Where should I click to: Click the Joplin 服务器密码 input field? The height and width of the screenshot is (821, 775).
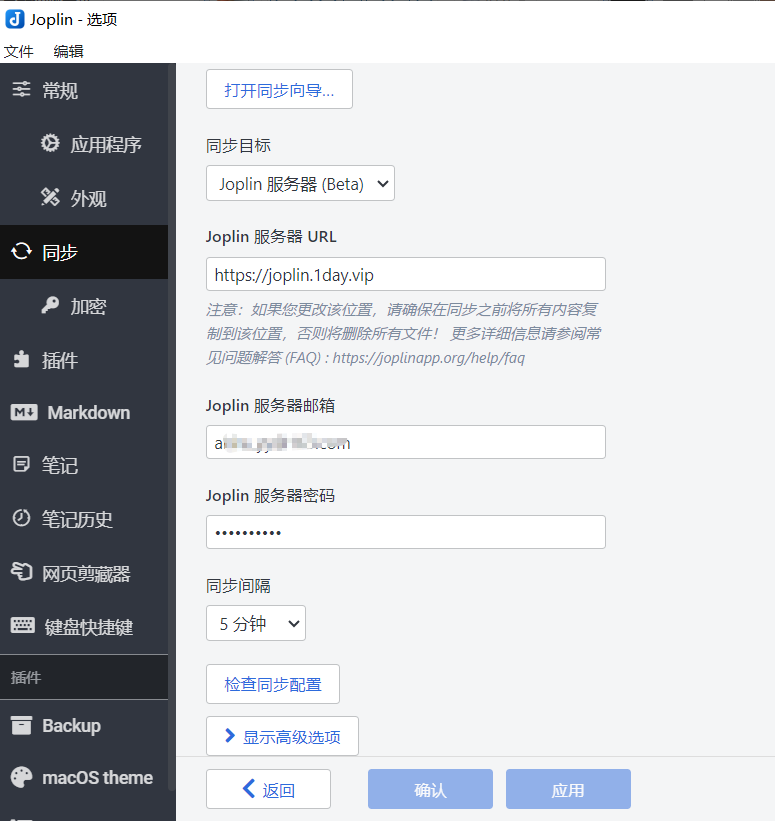[x=406, y=532]
